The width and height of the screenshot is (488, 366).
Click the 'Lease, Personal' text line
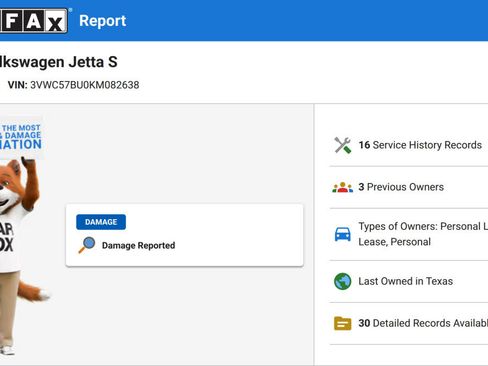point(394,242)
